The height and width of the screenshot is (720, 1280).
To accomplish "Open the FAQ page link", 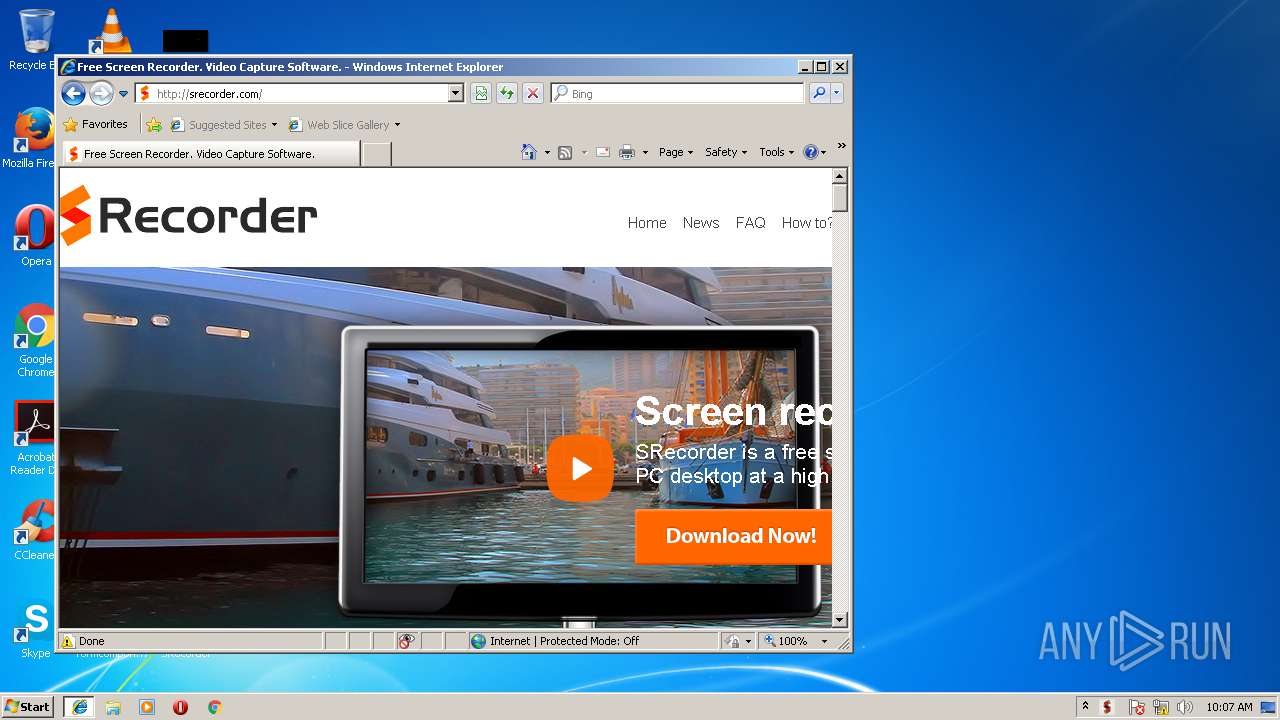I will [750, 223].
